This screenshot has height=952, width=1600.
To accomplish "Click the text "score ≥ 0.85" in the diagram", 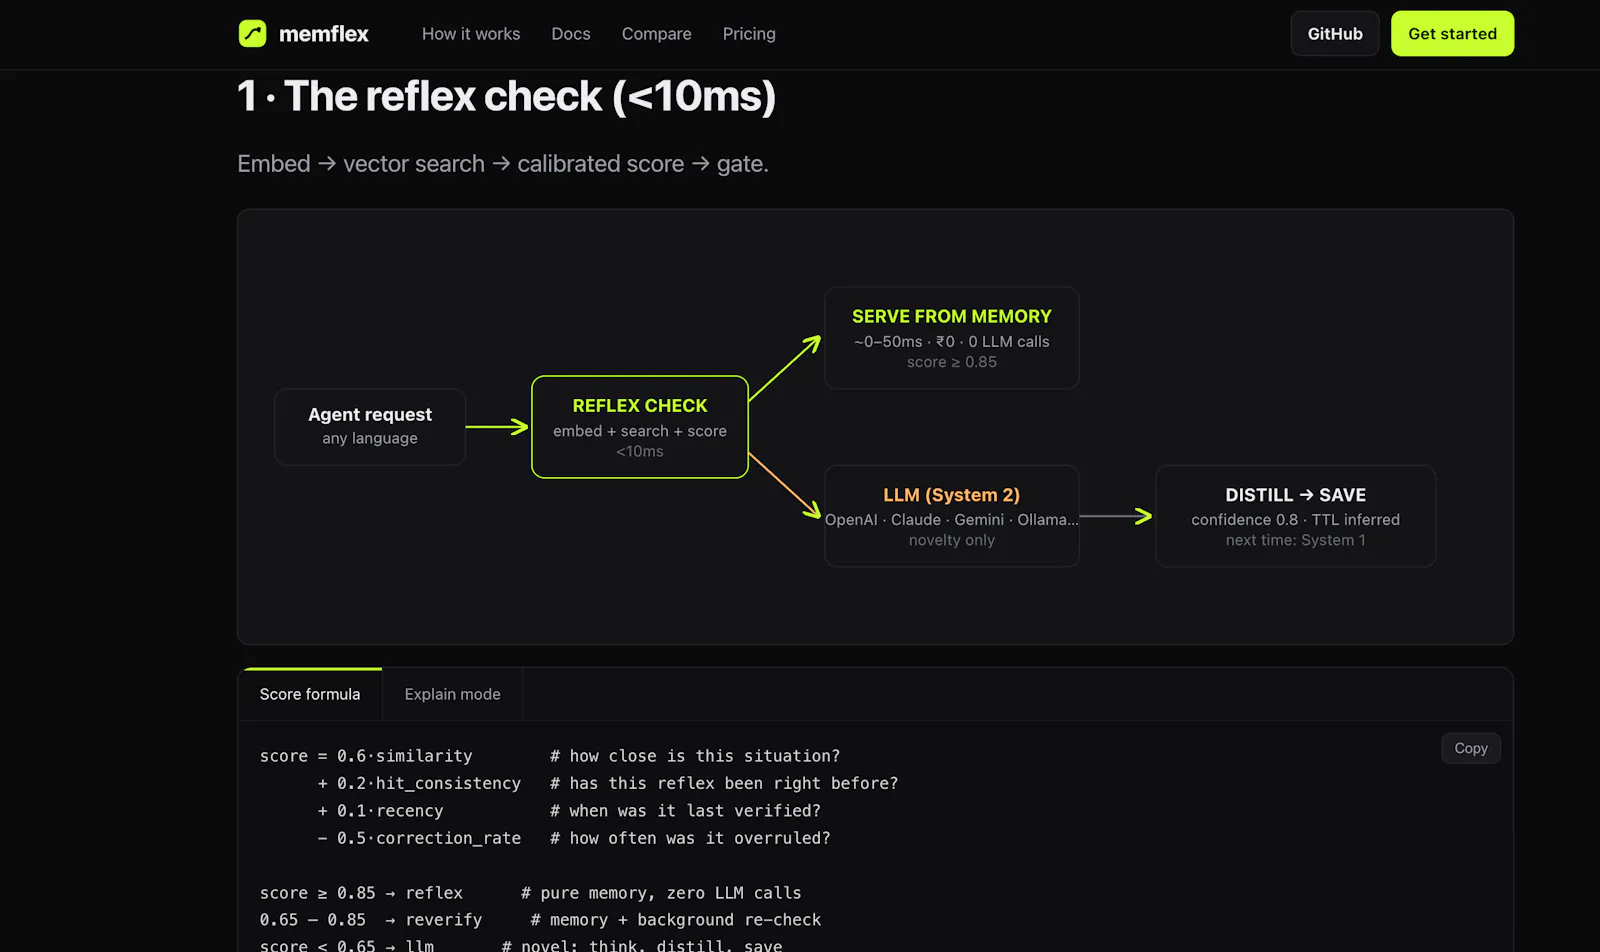I will tap(952, 362).
